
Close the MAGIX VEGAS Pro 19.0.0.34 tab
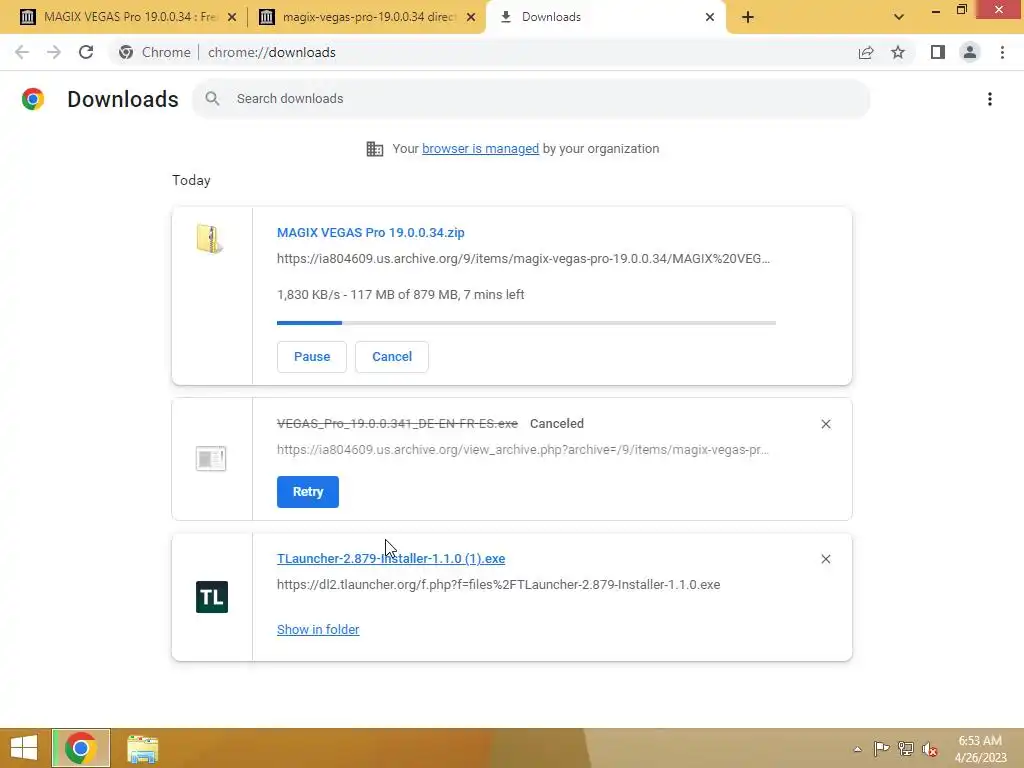[x=232, y=17]
